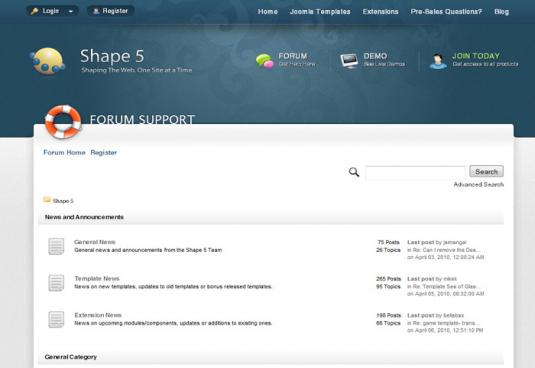Click the General News description text
The image size is (535, 368).
point(148,250)
